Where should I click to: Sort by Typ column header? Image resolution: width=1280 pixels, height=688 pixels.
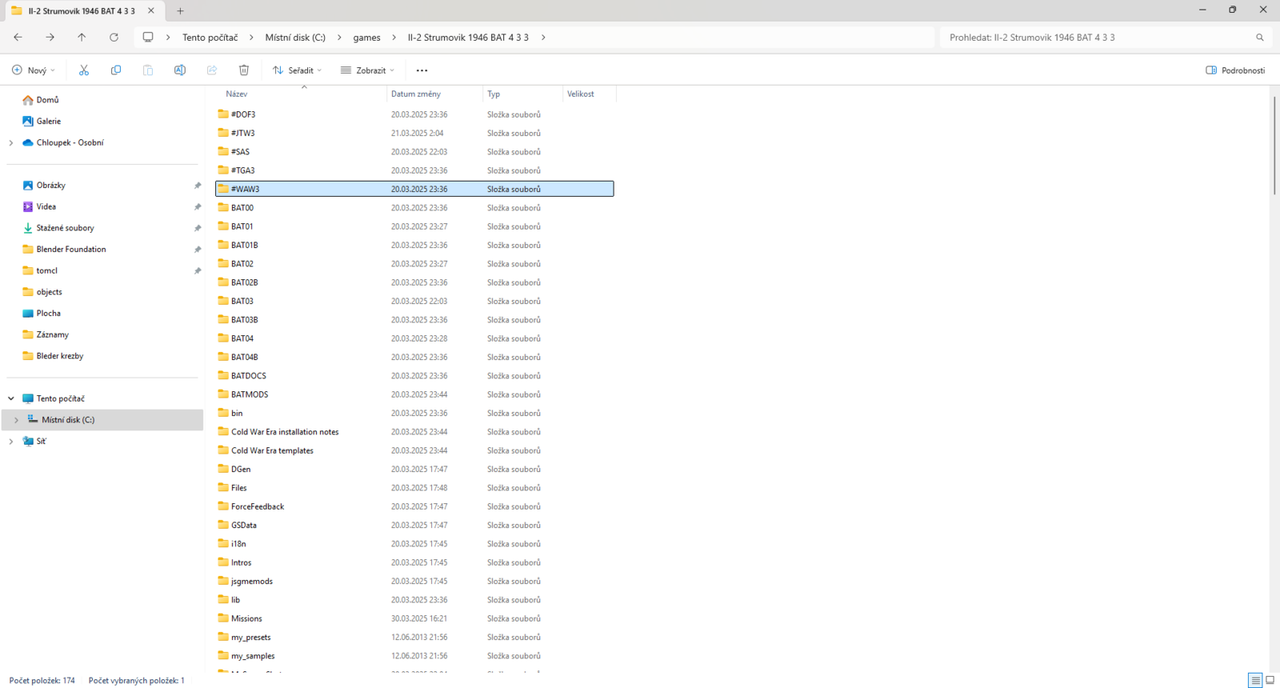pyautogui.click(x=494, y=94)
